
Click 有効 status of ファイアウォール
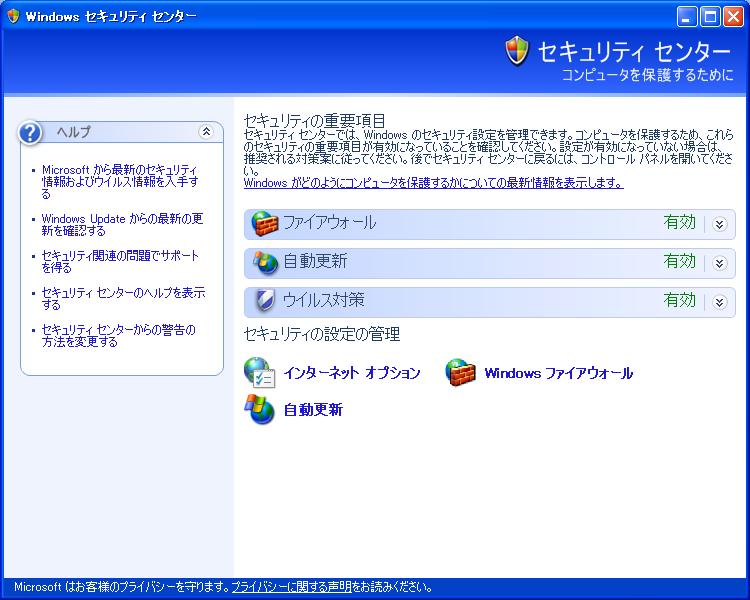point(679,222)
